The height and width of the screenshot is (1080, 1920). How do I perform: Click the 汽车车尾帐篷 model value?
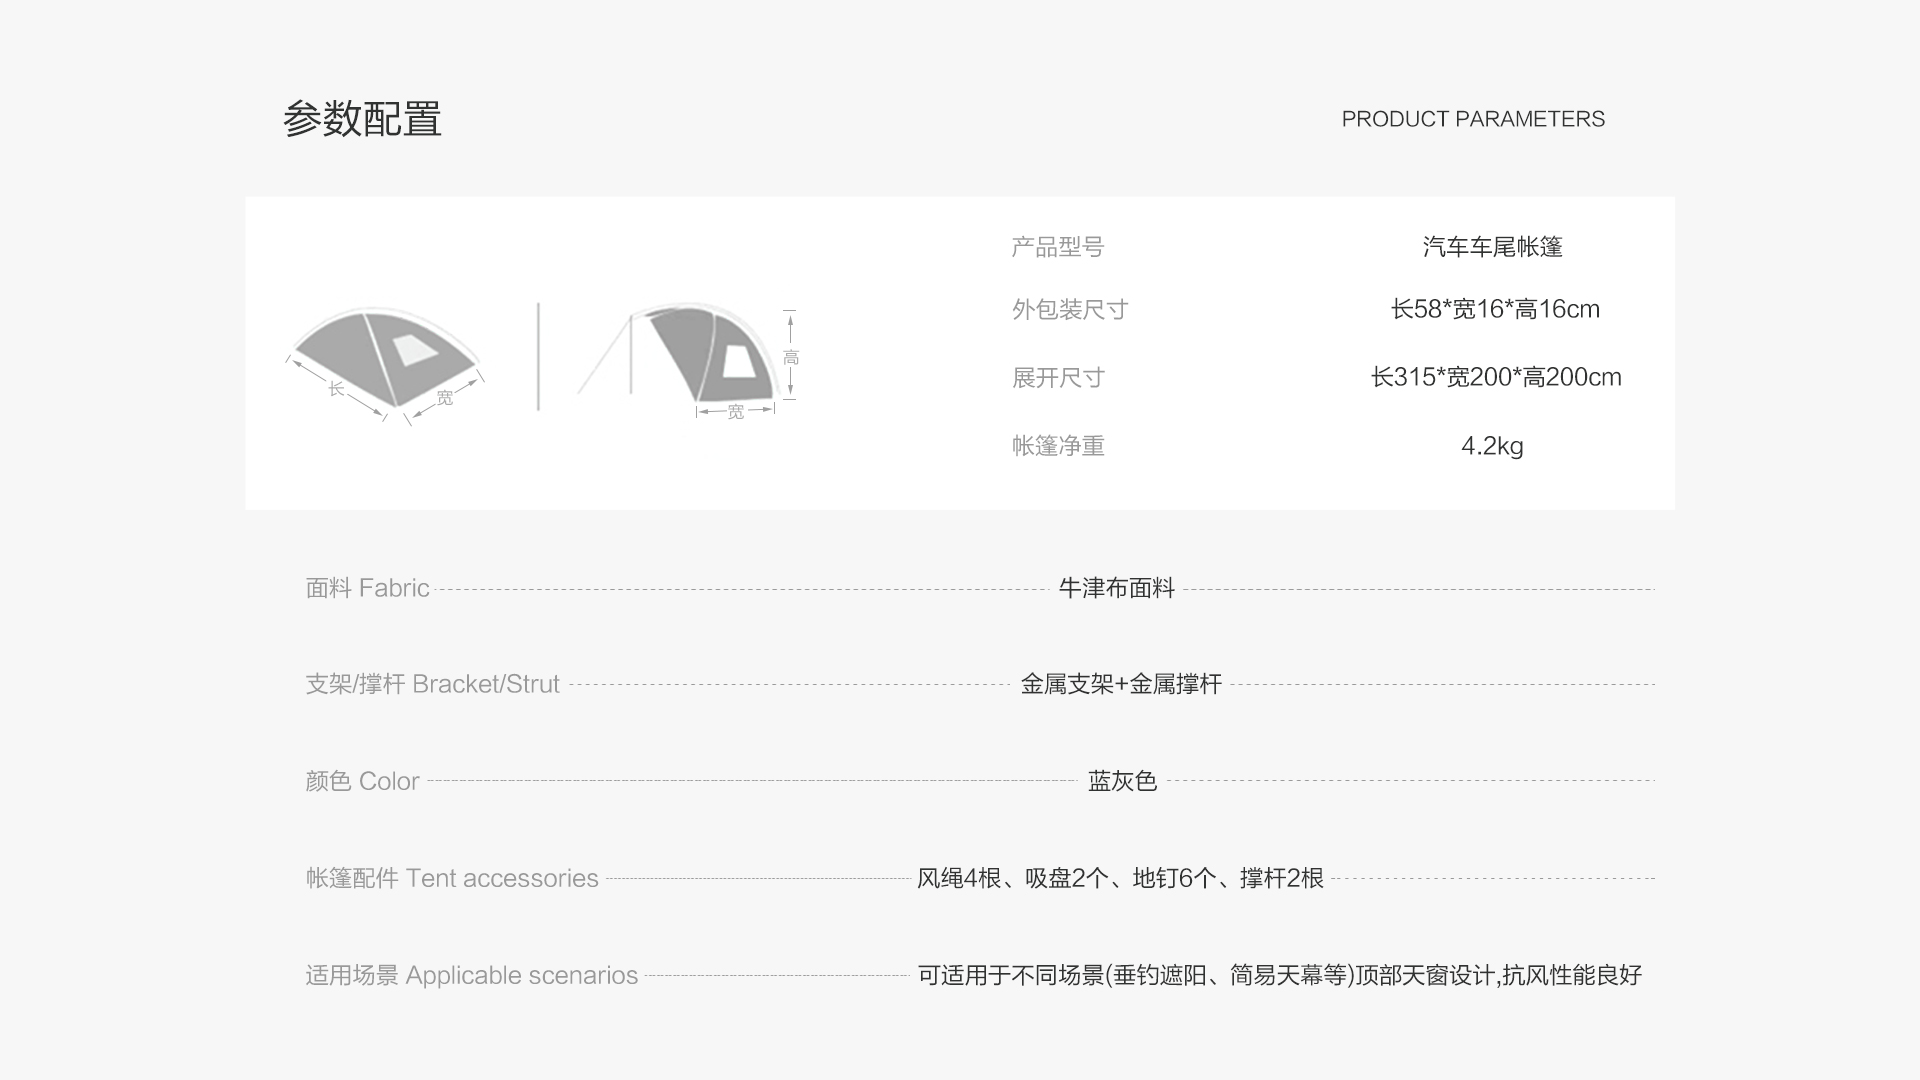[x=1492, y=247]
